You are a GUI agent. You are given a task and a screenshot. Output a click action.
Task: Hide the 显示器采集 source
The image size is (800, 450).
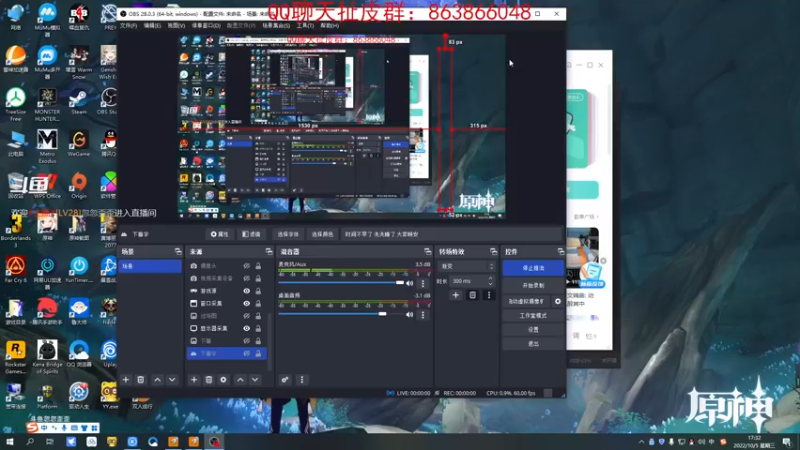click(246, 328)
